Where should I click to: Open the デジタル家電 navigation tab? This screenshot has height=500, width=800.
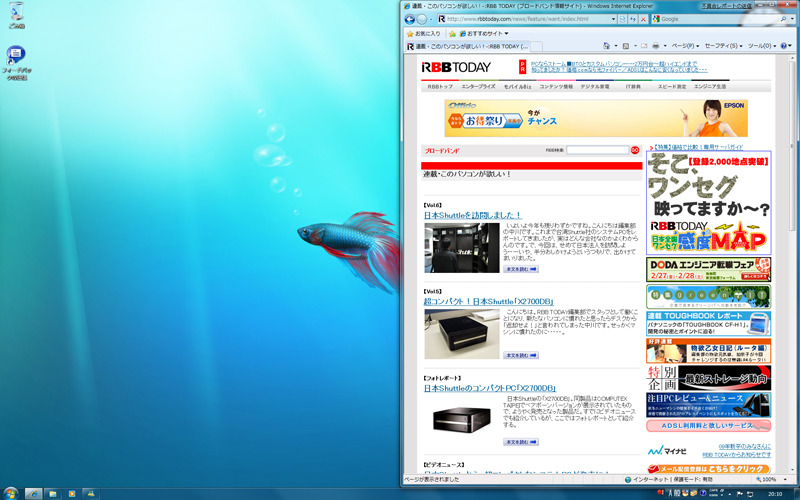click(594, 87)
